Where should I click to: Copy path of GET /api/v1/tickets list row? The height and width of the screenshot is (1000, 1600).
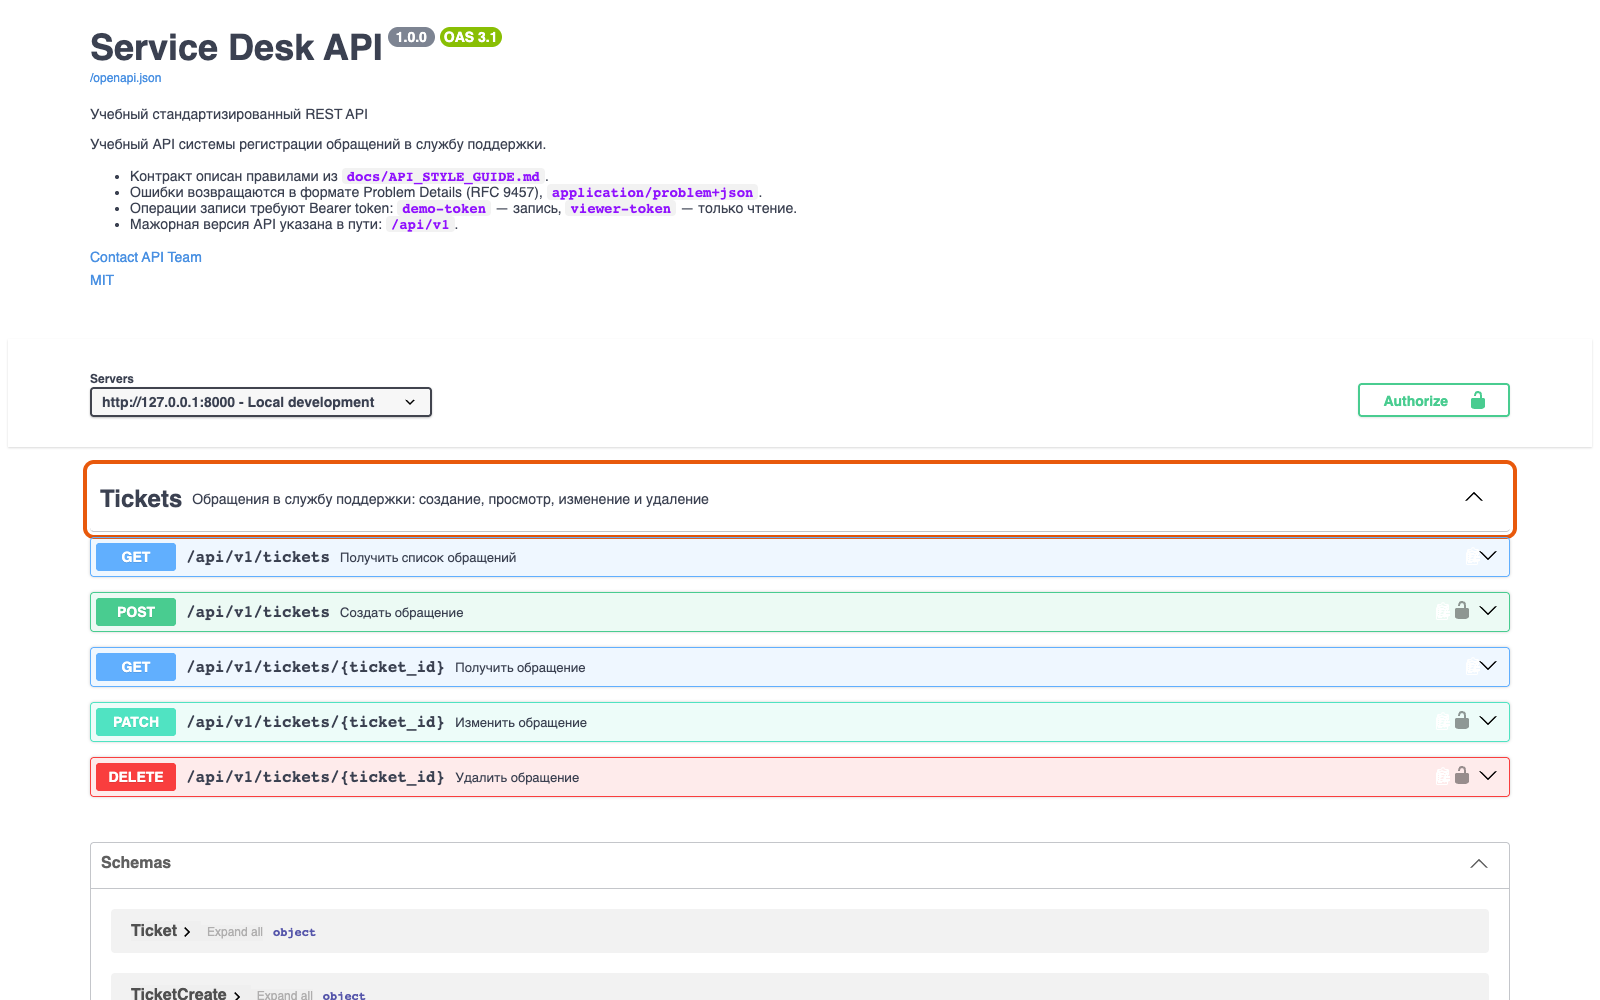1472,557
